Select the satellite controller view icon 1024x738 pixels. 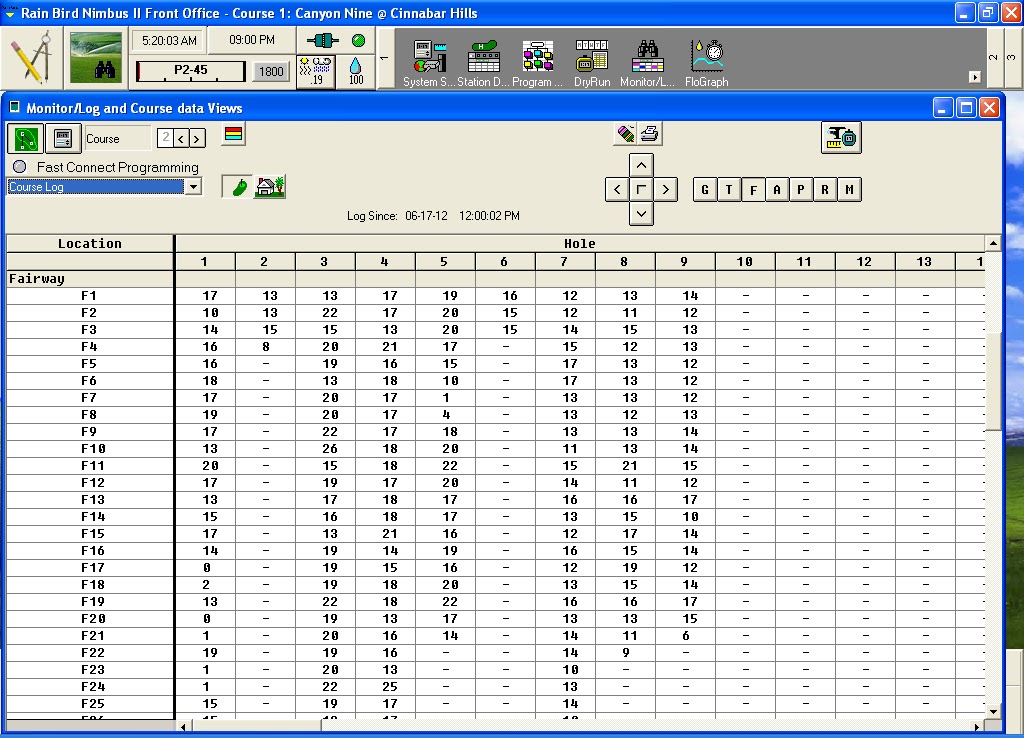click(63, 138)
